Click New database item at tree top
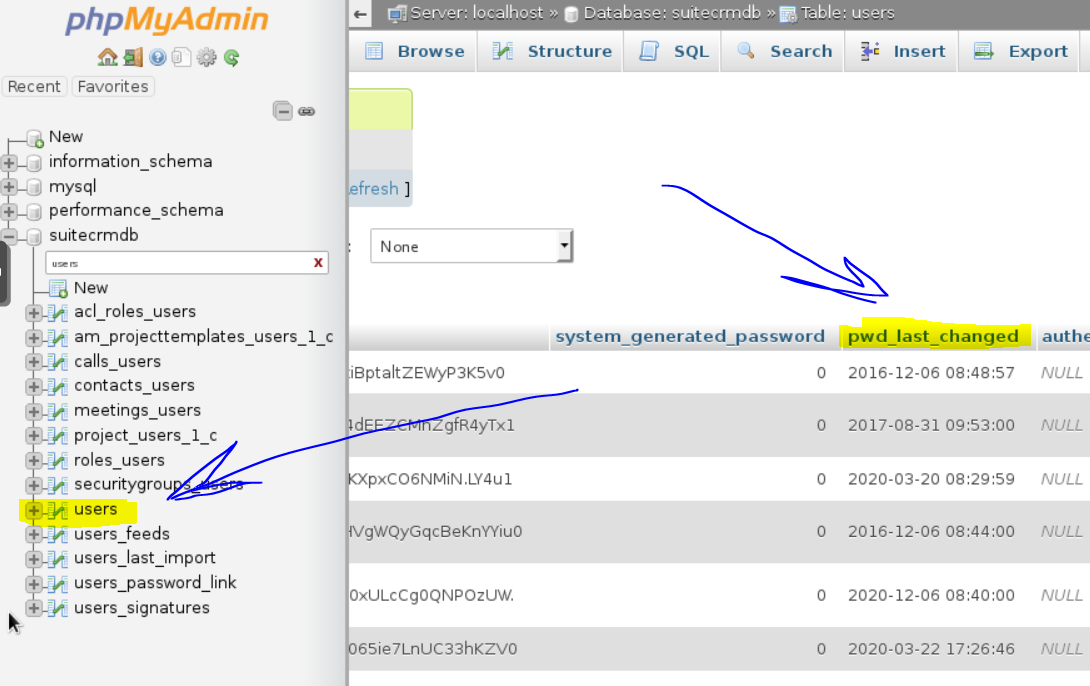The image size is (1090, 686). point(66,136)
